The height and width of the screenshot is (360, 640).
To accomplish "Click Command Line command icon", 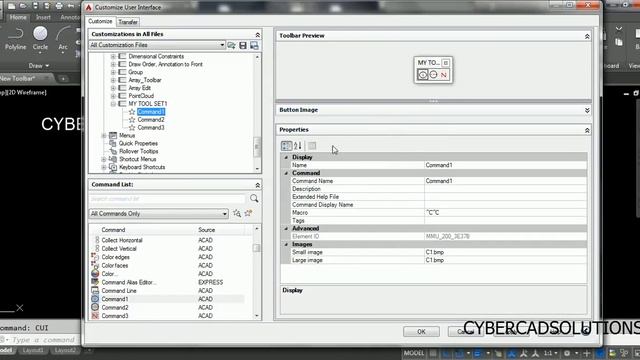I will (x=95, y=291).
